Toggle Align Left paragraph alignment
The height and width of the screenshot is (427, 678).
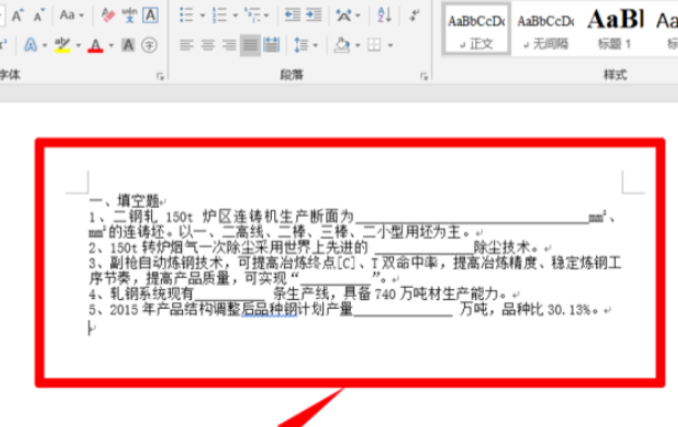point(187,45)
